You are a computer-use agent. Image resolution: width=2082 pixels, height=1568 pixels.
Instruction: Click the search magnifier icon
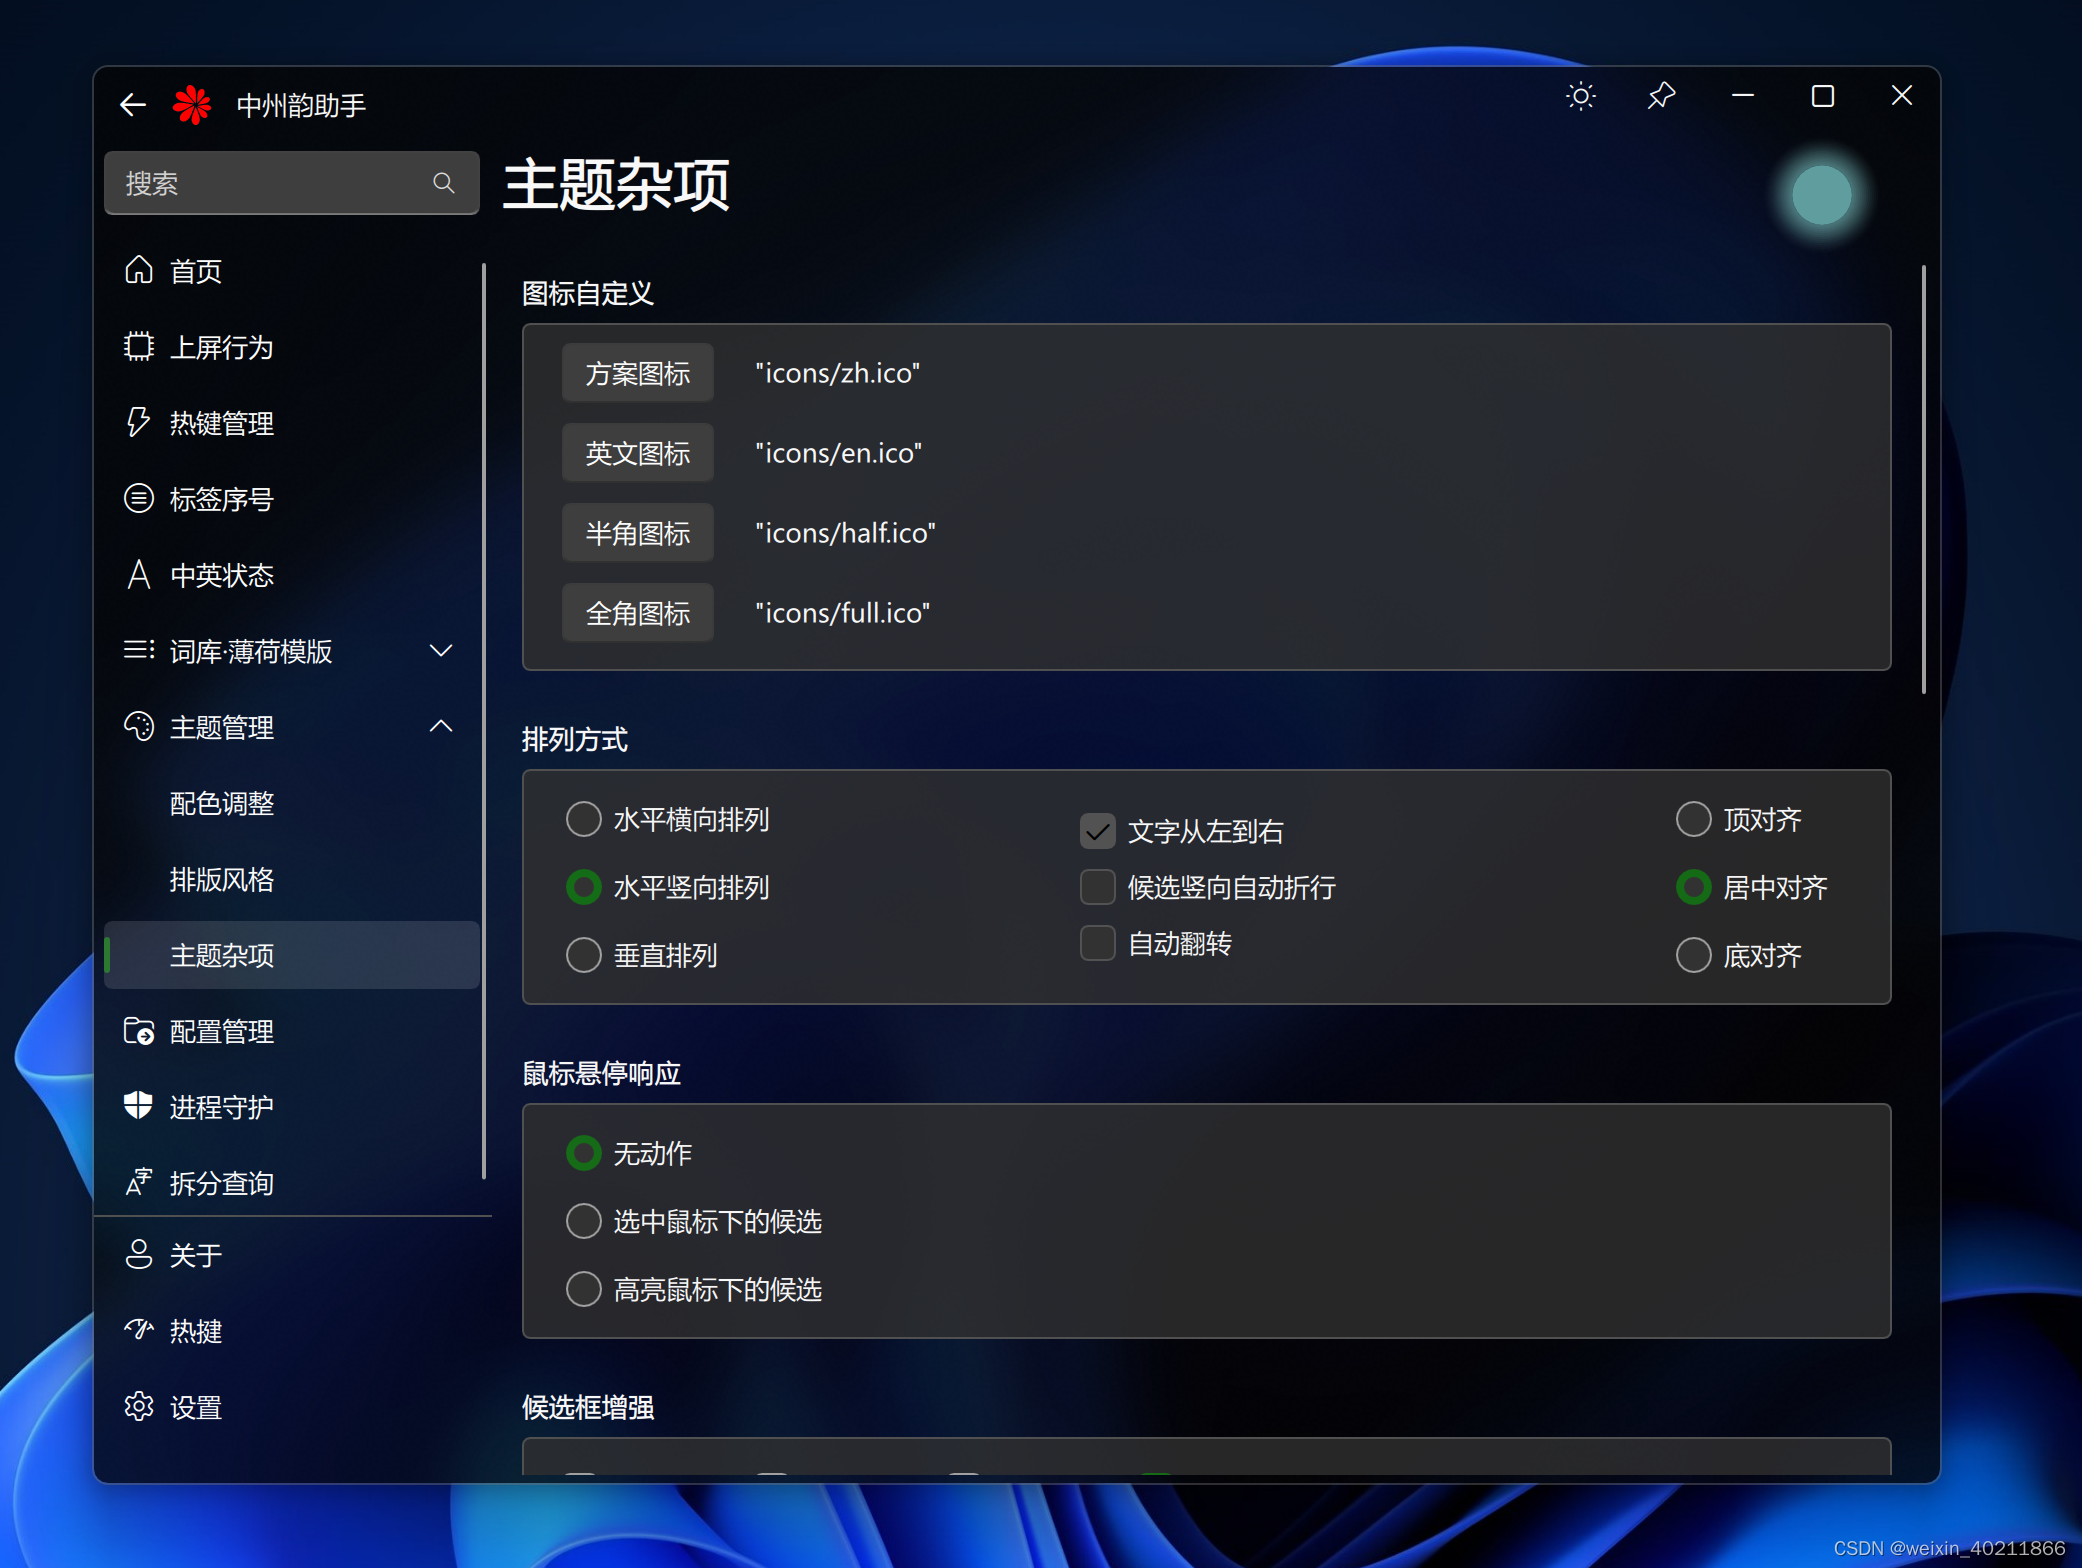(443, 183)
